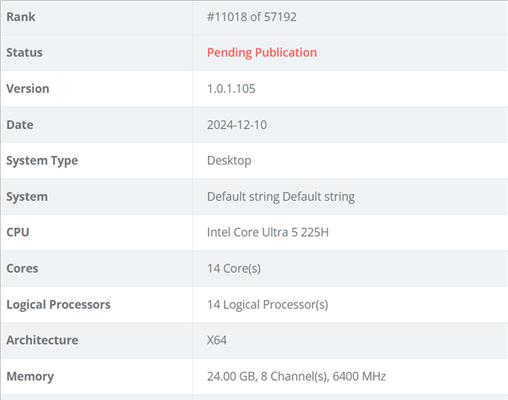The height and width of the screenshot is (400, 508).
Task: Select version number 1.0.1.105
Action: pyautogui.click(x=231, y=88)
